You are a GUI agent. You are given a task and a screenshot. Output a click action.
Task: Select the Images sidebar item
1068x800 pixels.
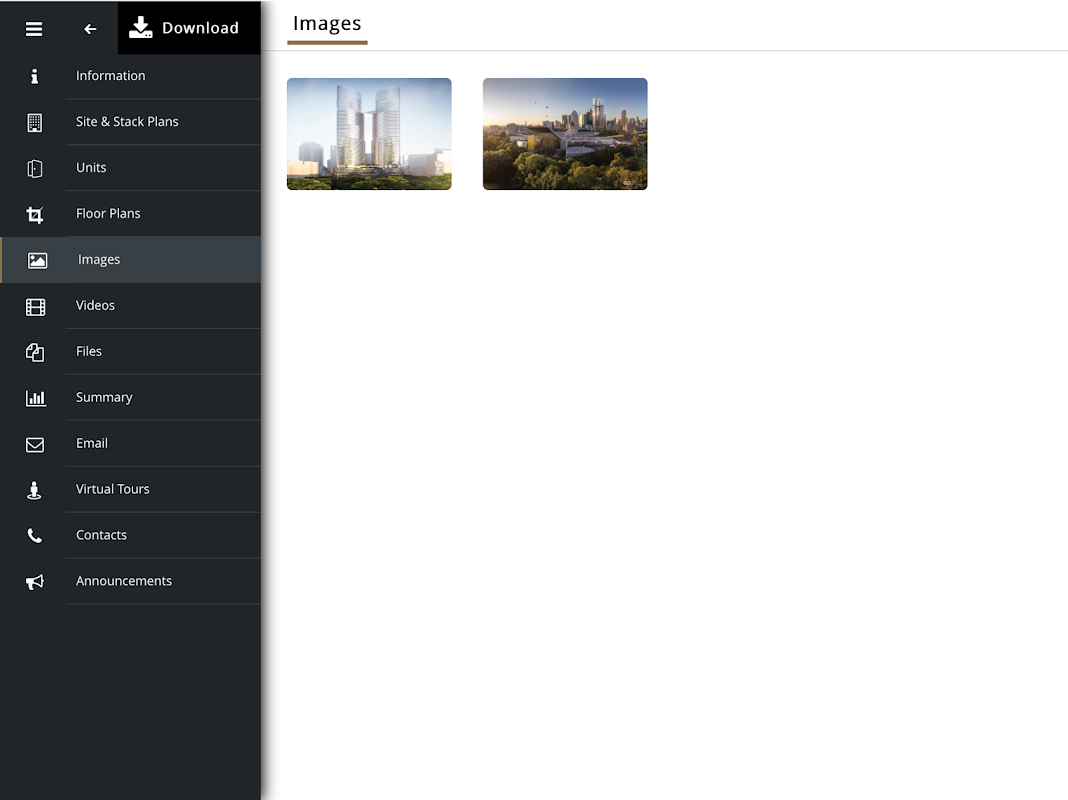coord(130,259)
